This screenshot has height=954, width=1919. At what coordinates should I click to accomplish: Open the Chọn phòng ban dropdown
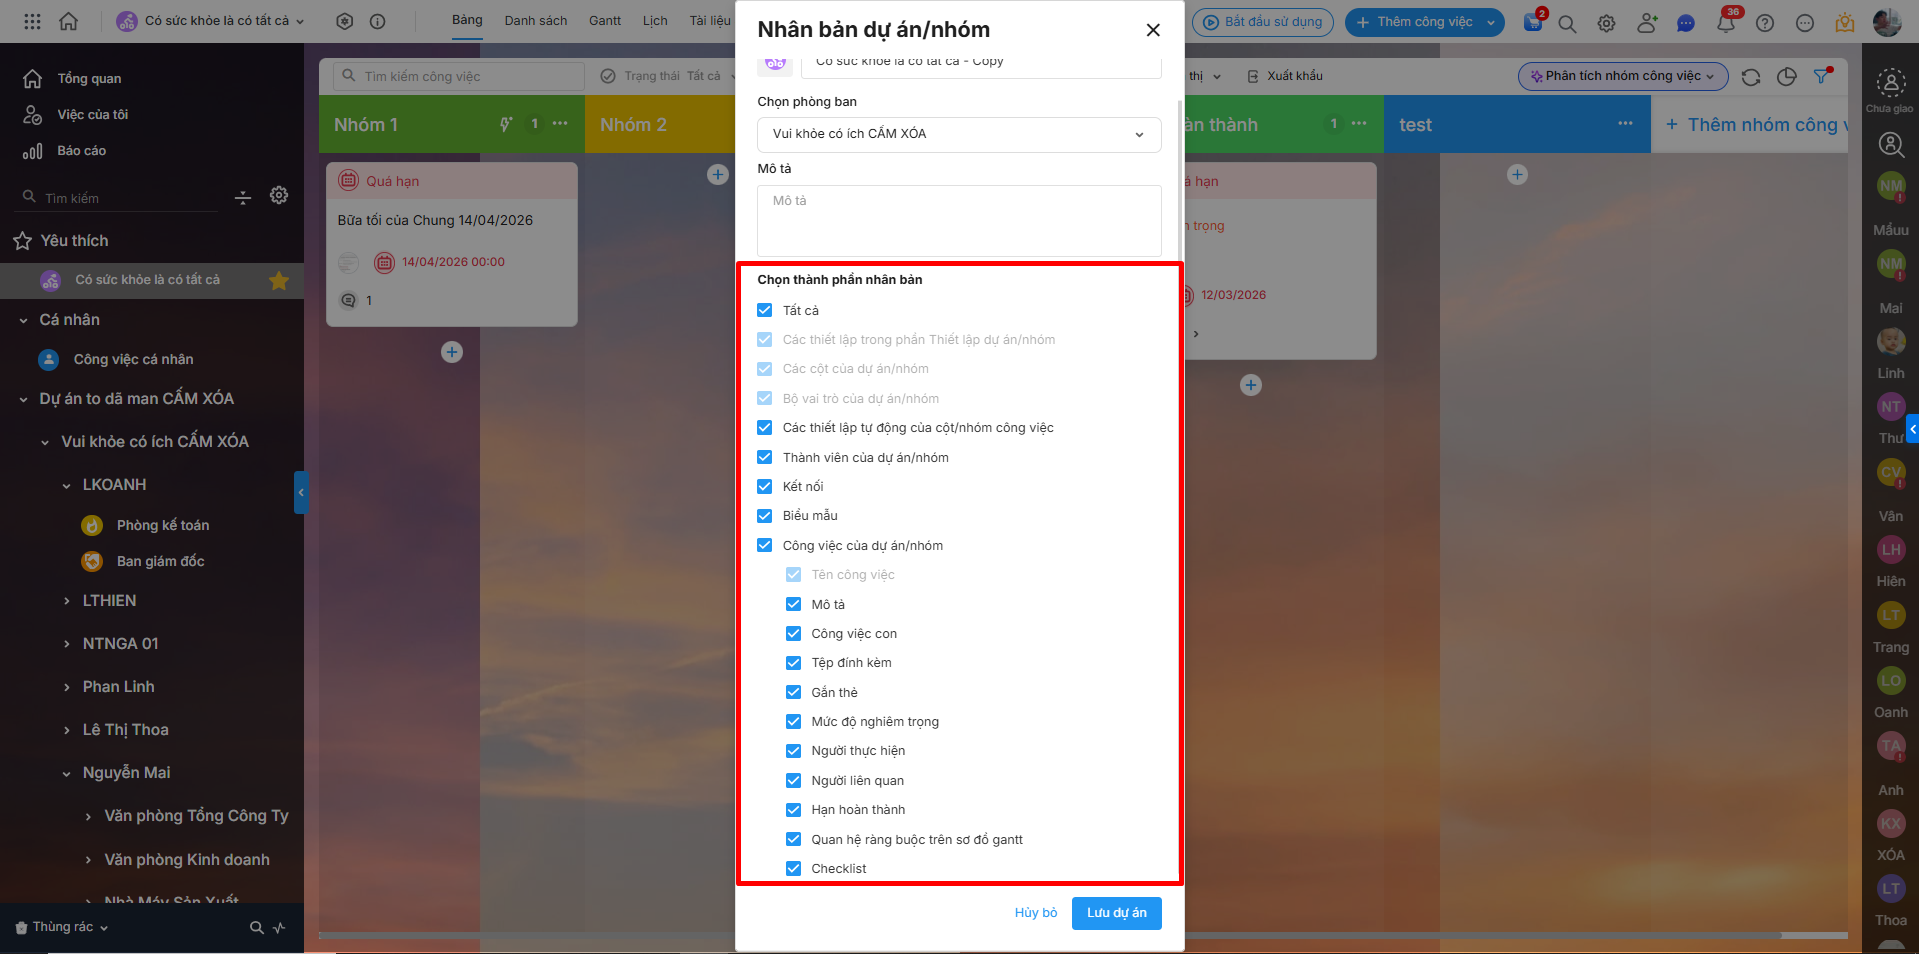click(x=959, y=134)
